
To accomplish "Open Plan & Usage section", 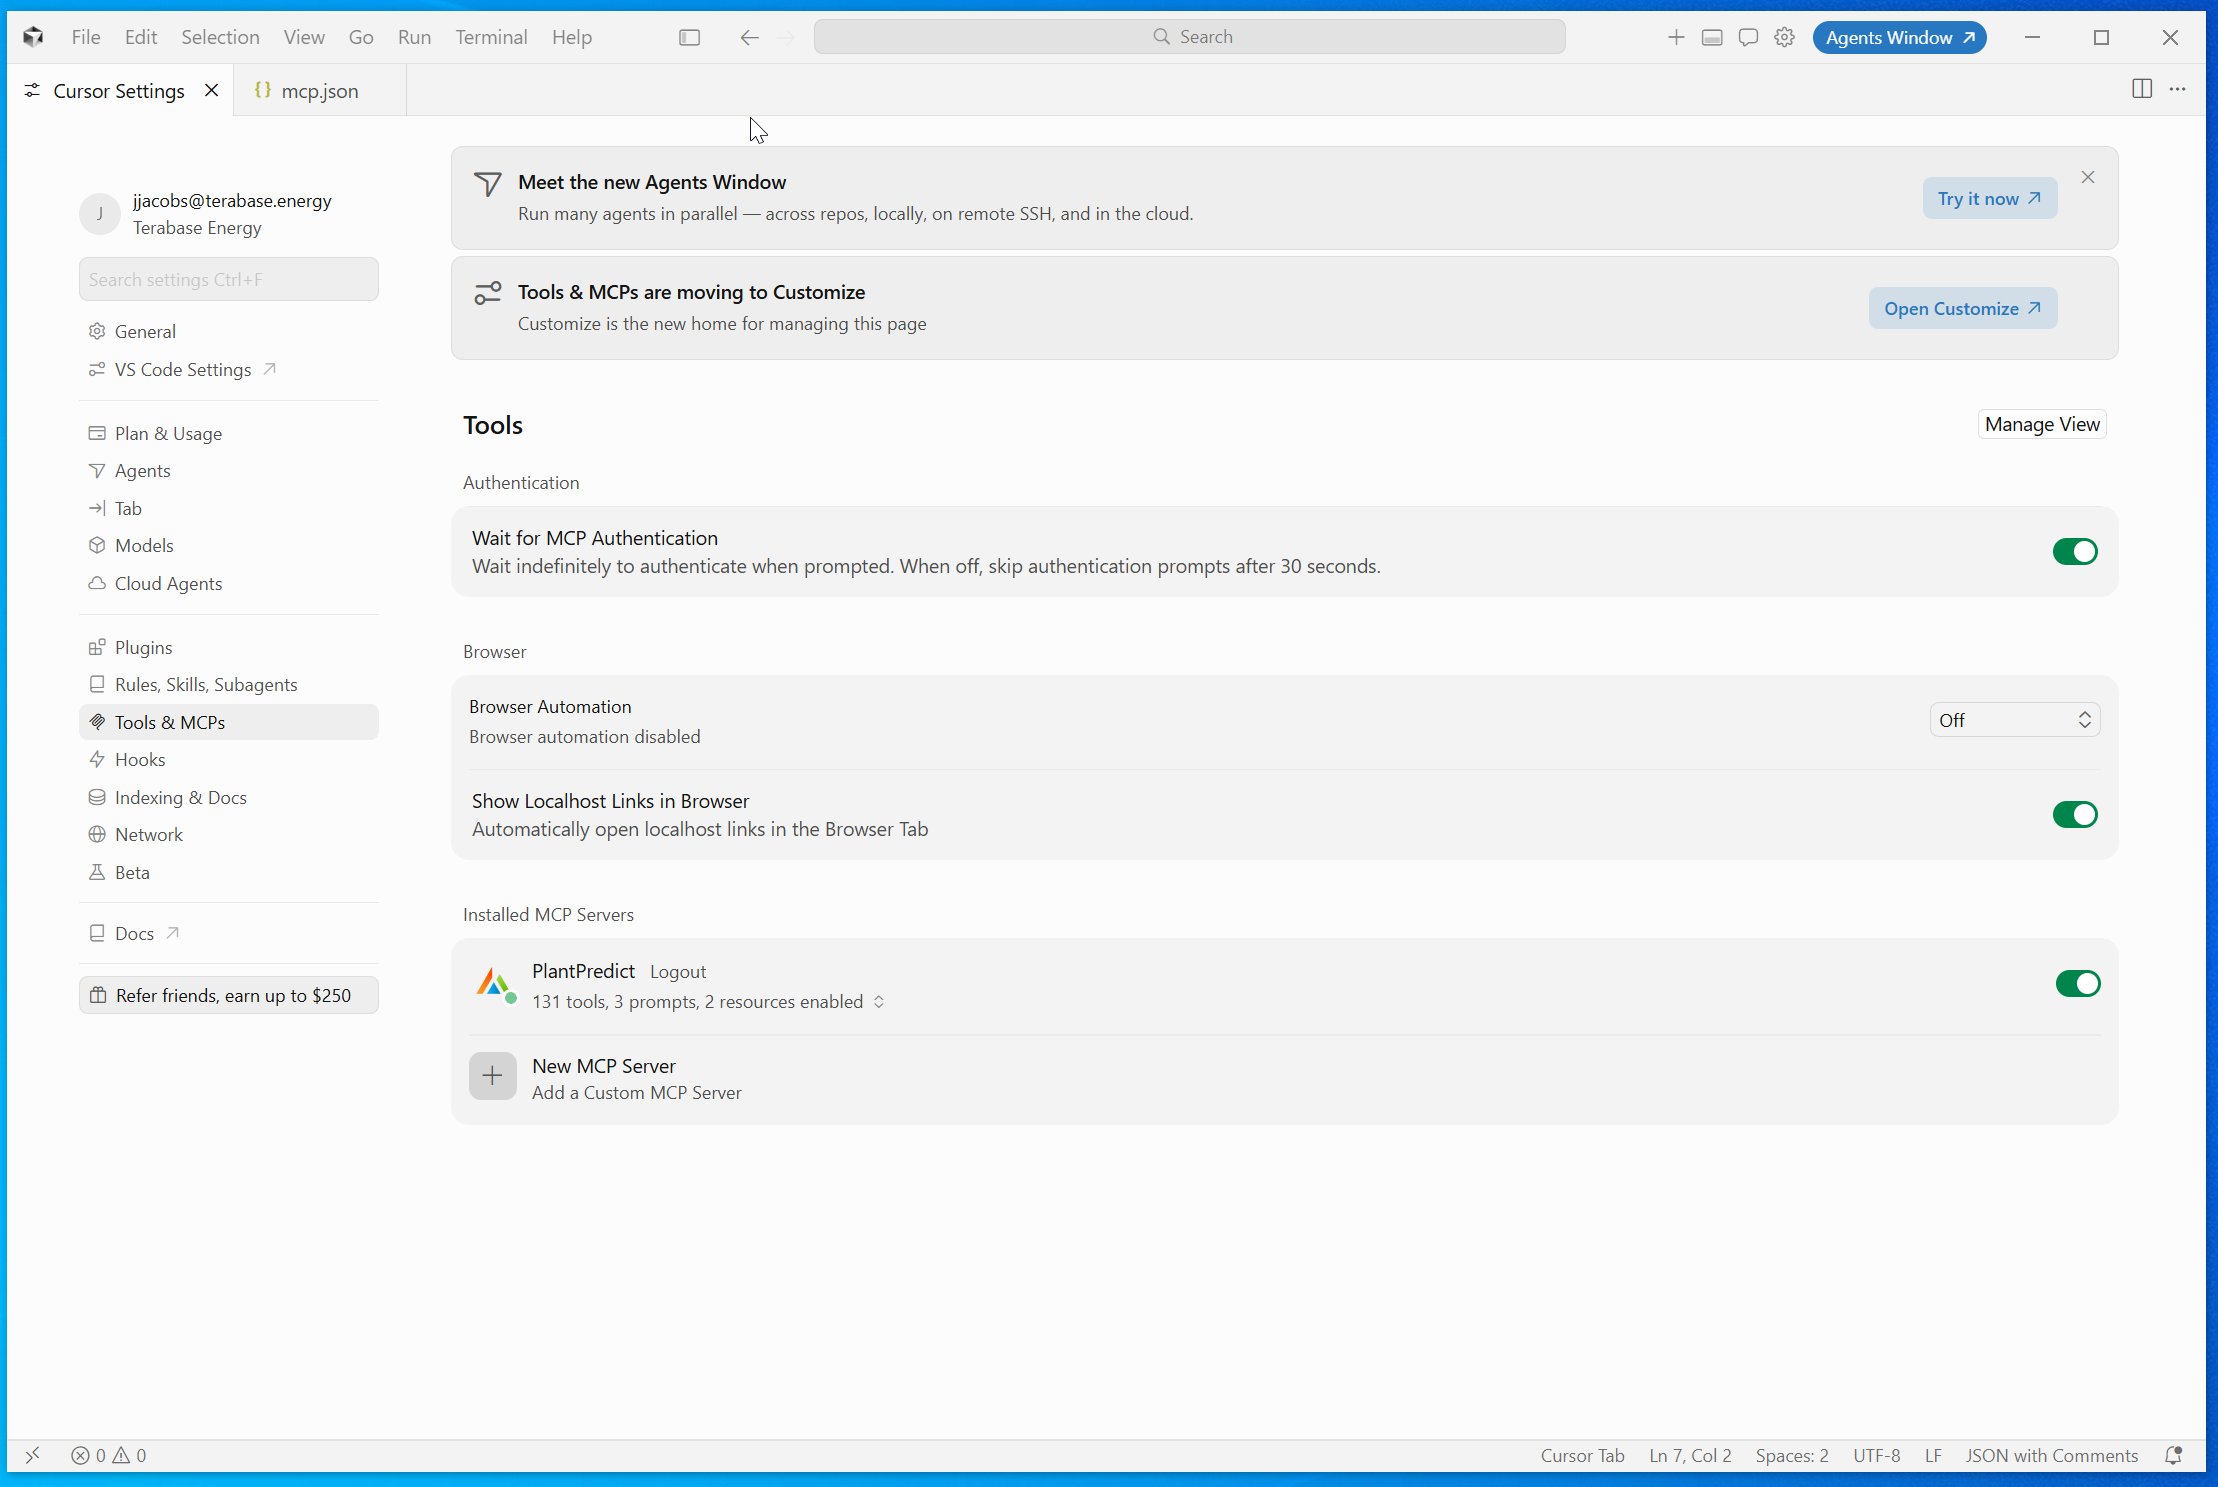I will [x=228, y=433].
